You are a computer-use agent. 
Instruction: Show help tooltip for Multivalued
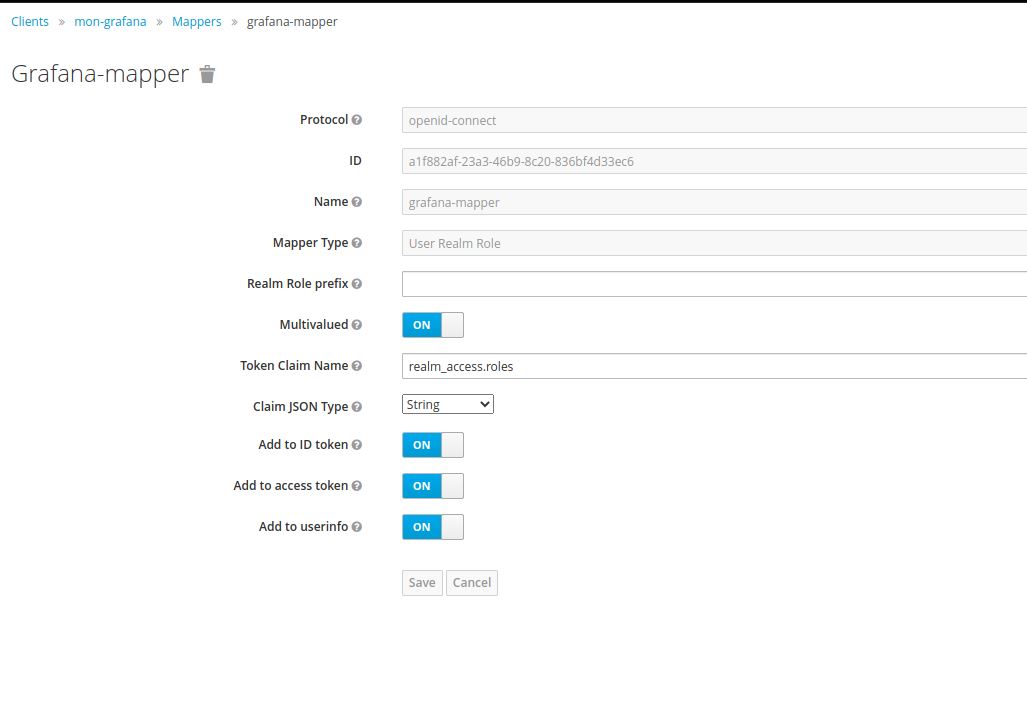356,325
